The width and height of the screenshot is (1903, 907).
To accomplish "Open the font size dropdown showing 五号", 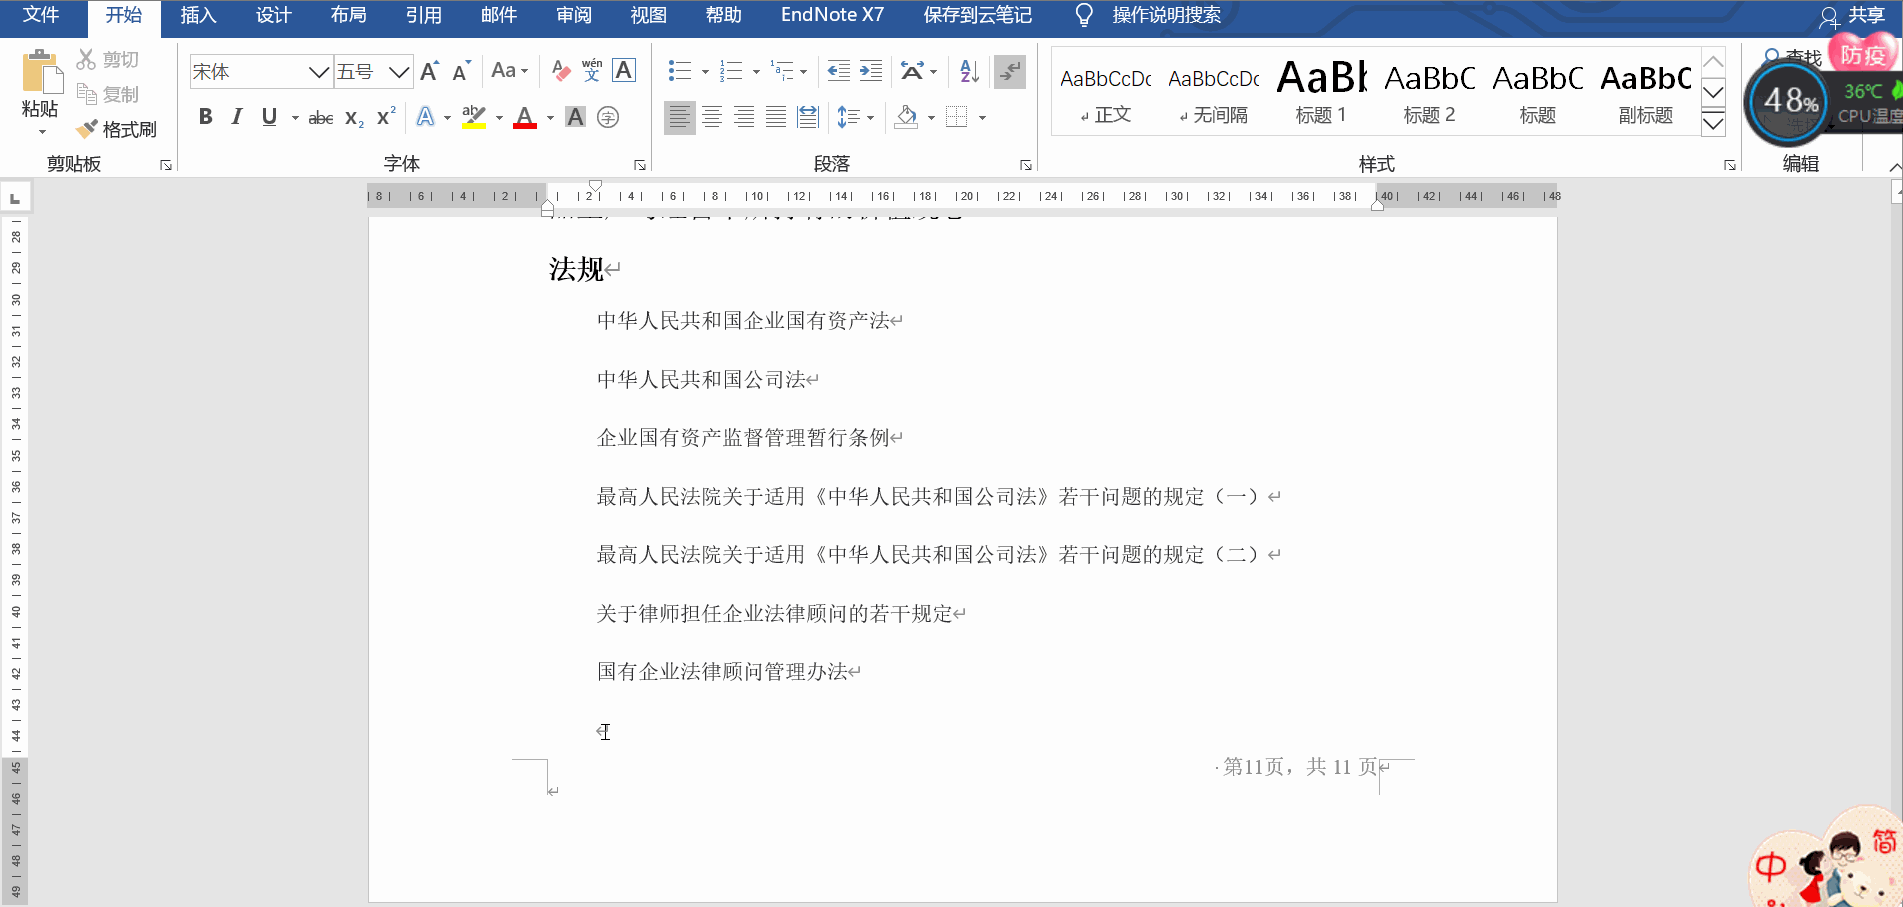I will (x=399, y=71).
